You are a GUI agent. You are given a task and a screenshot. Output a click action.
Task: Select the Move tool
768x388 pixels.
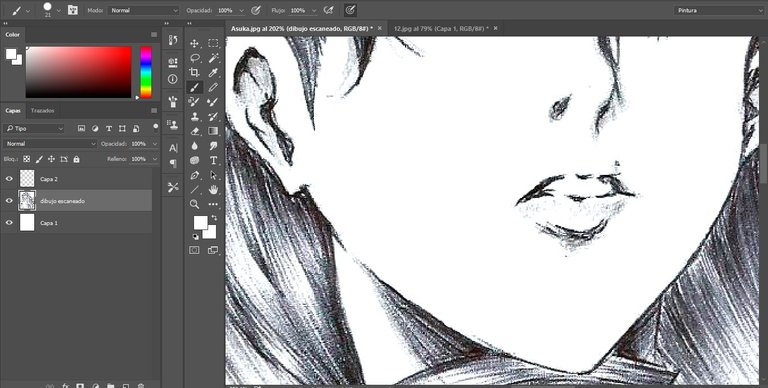[x=194, y=43]
